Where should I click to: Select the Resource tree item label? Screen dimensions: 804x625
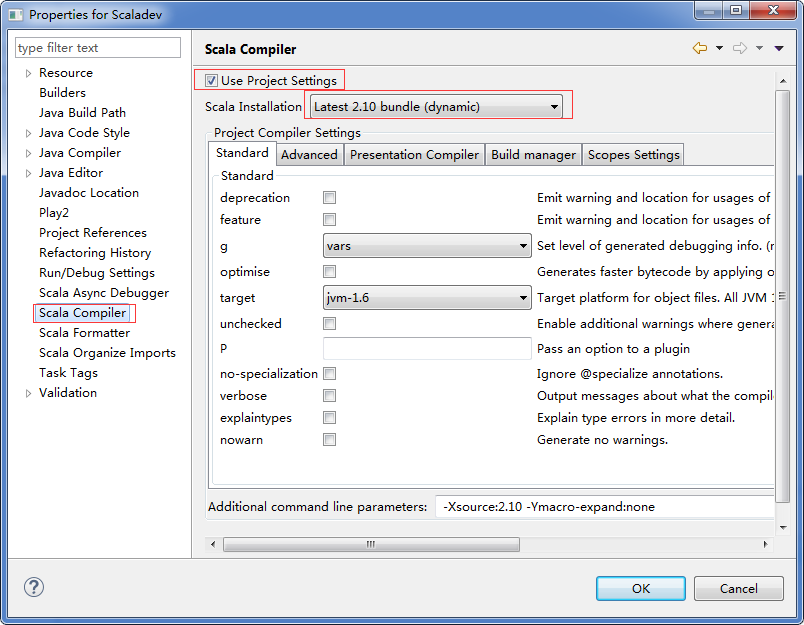pyautogui.click(x=66, y=73)
